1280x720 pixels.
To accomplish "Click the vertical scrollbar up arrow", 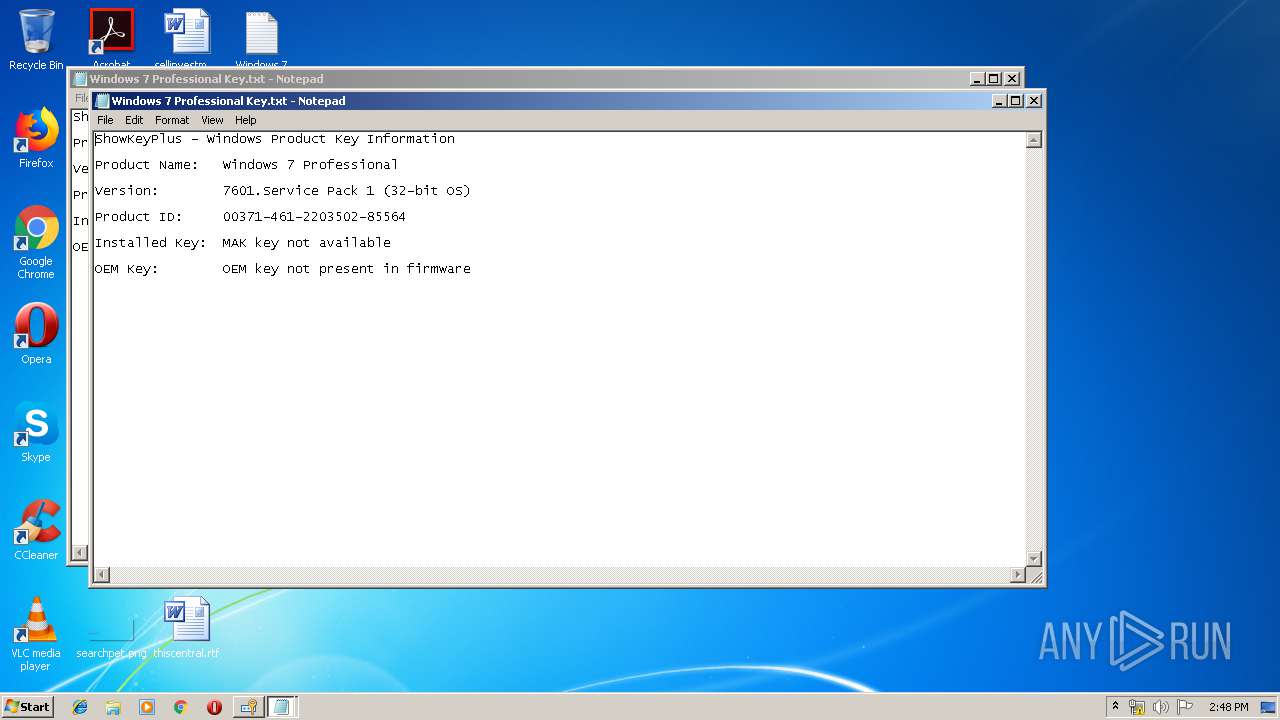I will tap(1034, 140).
